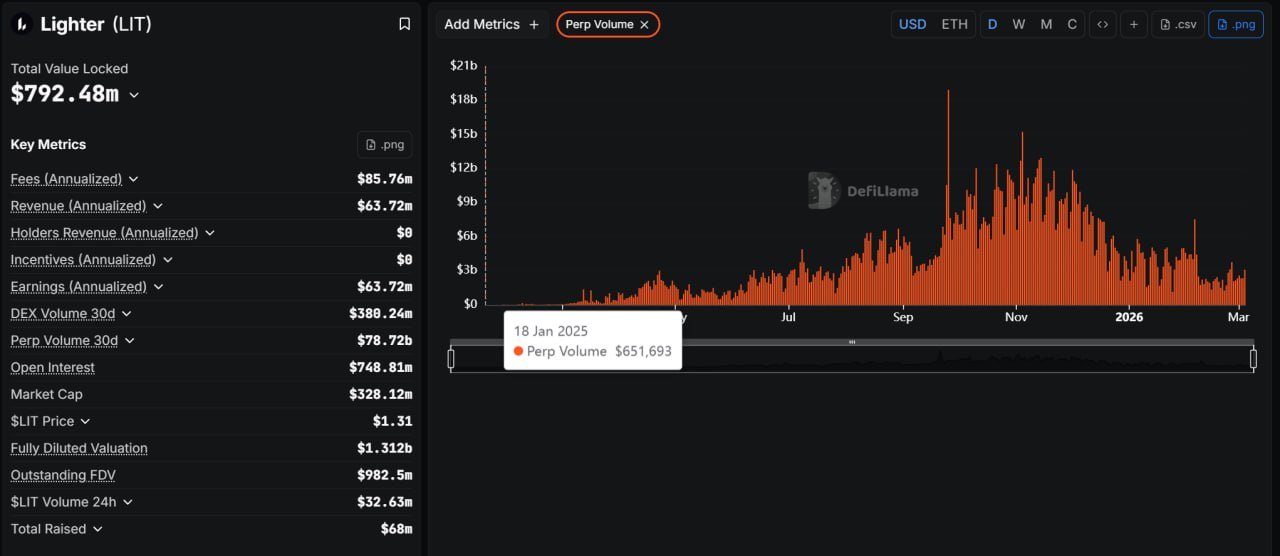Download chart as .png image

(1235, 24)
